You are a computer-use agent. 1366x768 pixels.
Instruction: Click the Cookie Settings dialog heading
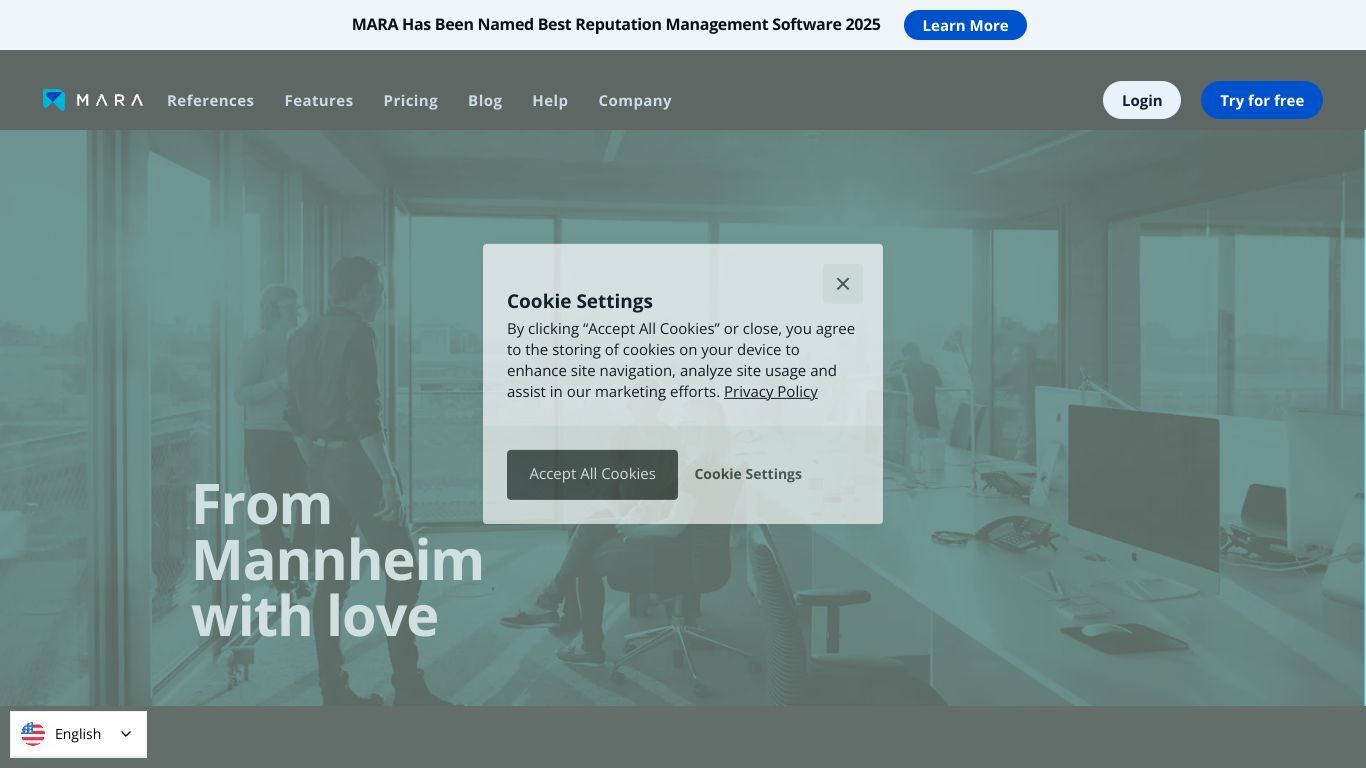click(580, 301)
